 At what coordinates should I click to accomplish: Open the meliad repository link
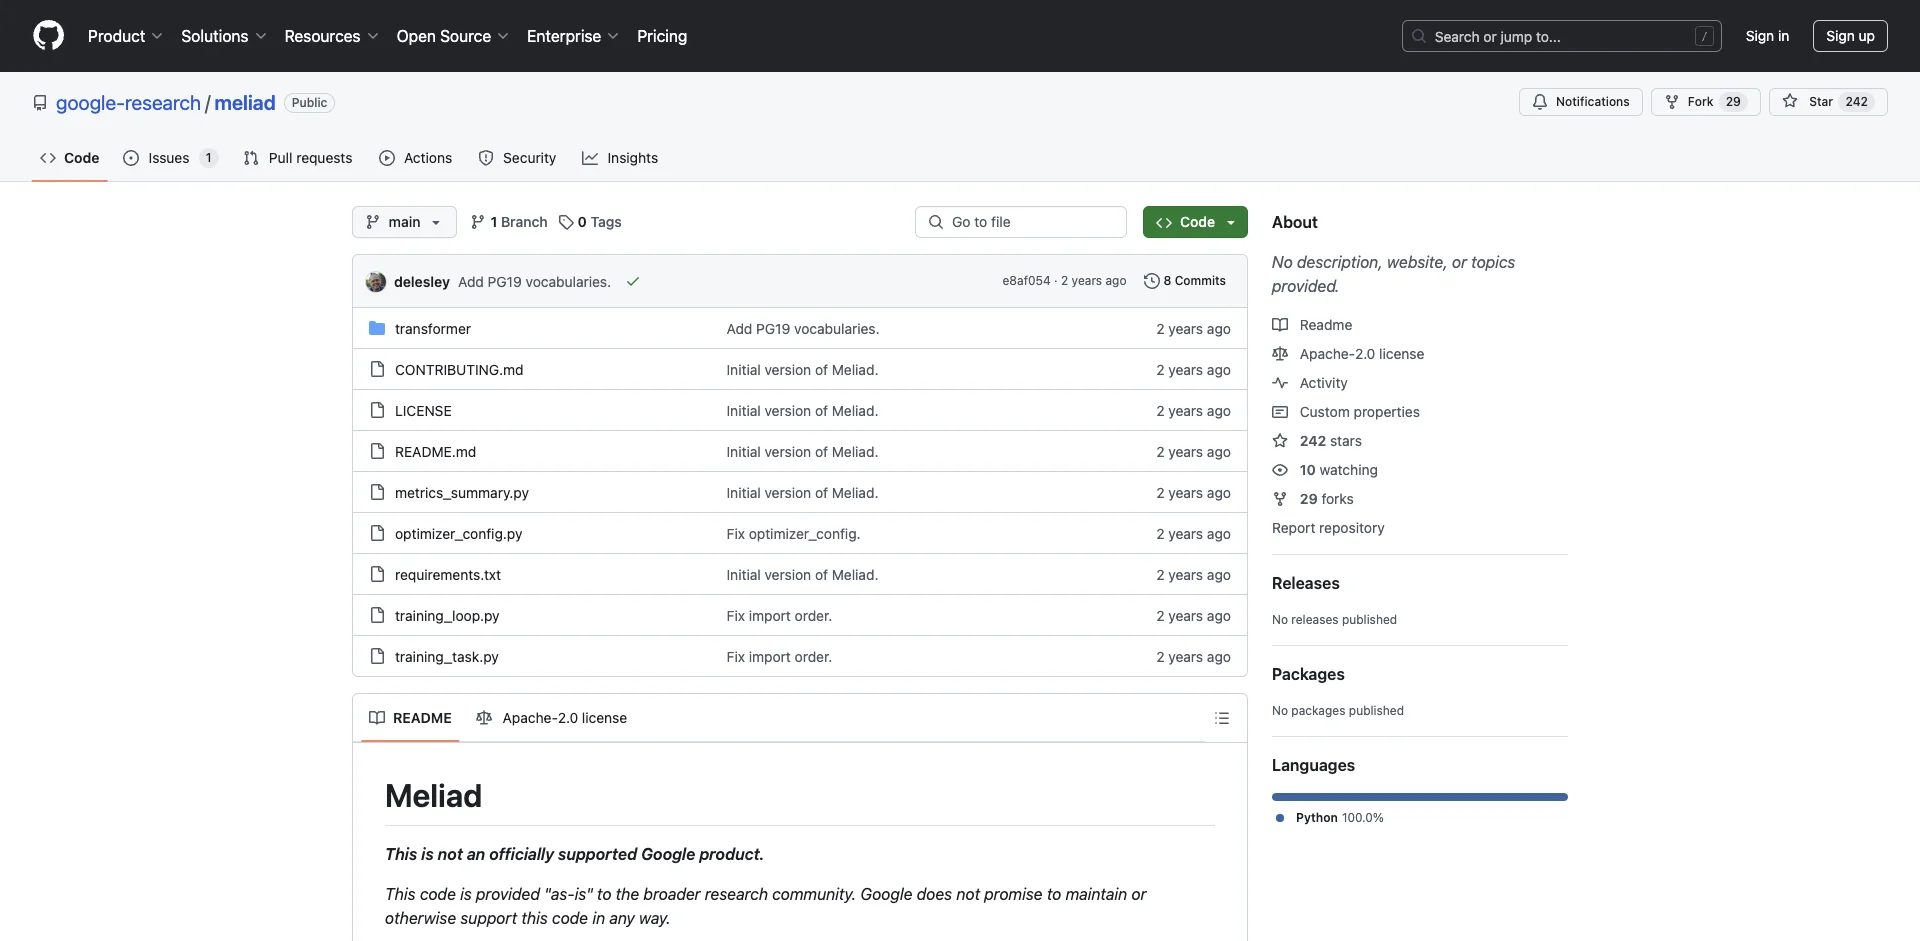(x=245, y=103)
